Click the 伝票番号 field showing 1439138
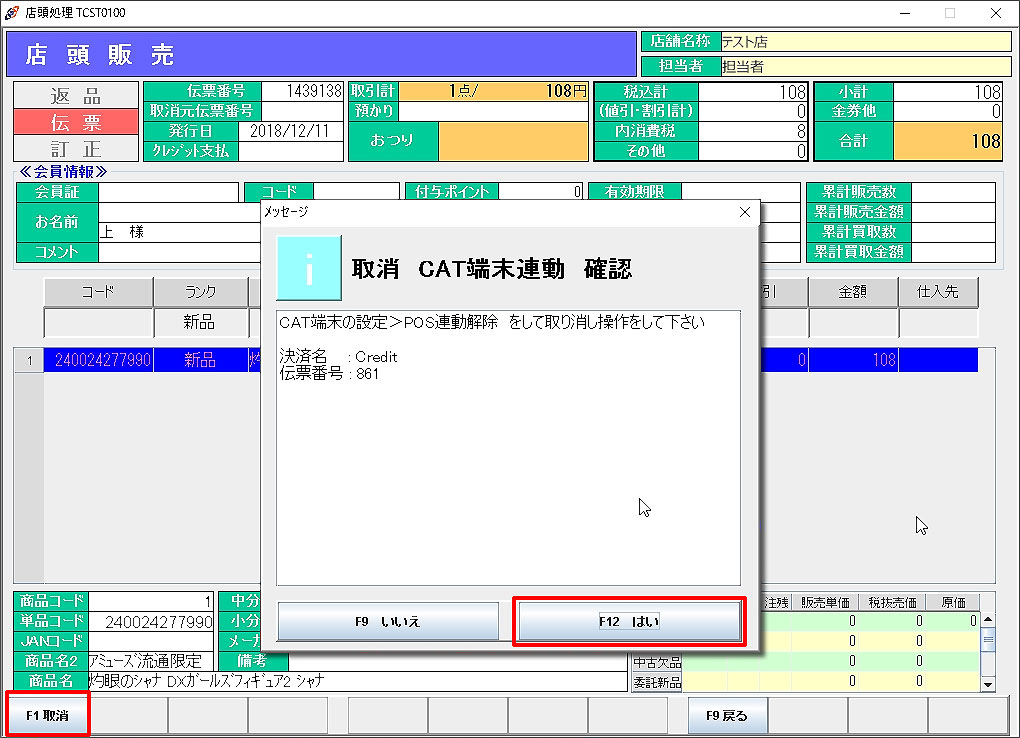The image size is (1020, 738). pyautogui.click(x=303, y=90)
